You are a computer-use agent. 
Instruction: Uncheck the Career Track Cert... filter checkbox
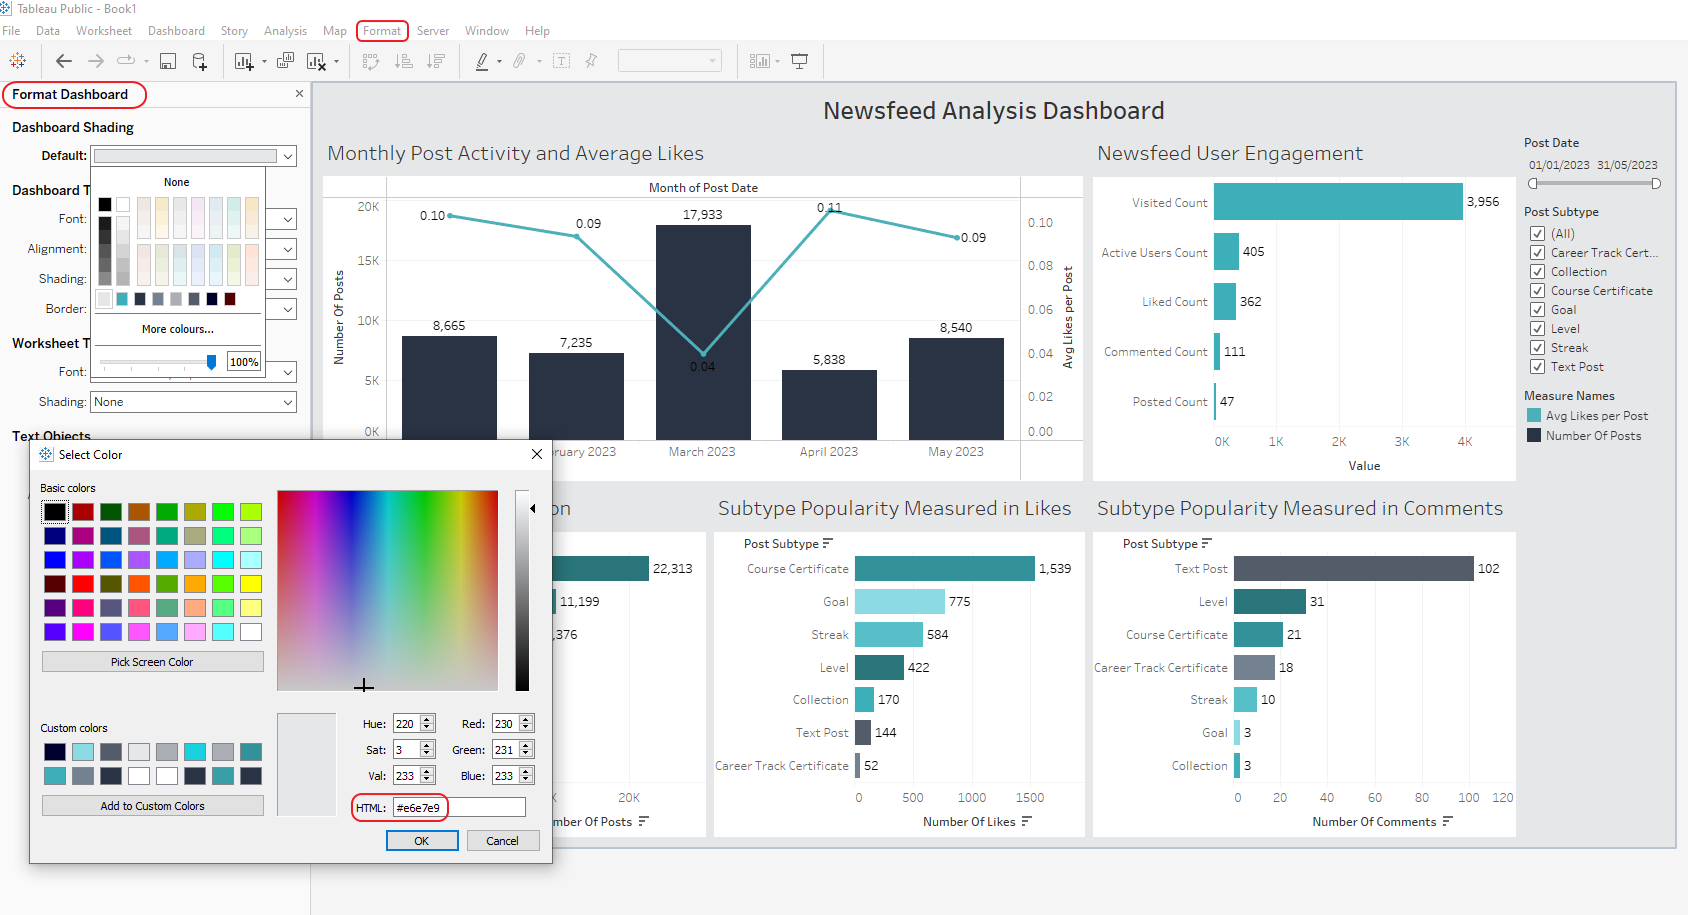(1538, 253)
